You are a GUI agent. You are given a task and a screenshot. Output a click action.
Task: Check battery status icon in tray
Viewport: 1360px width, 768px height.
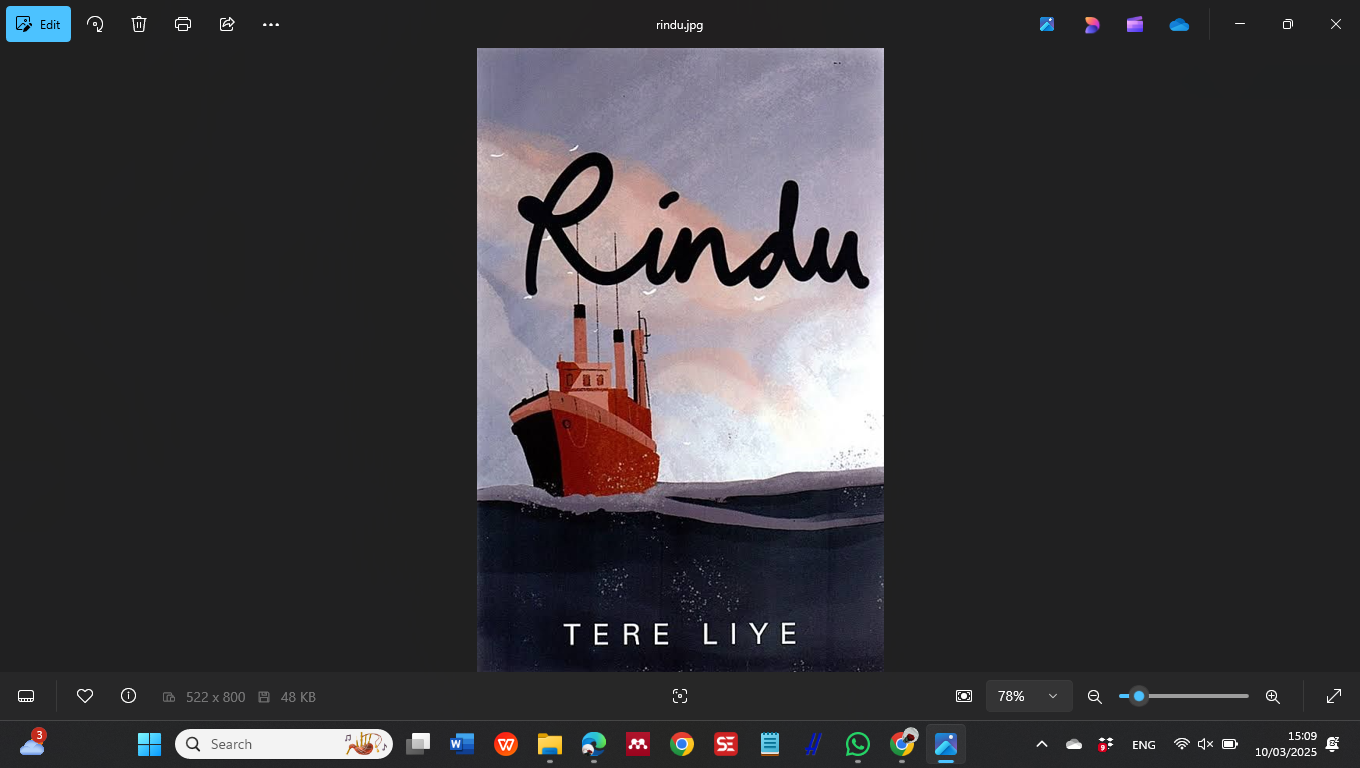1230,744
